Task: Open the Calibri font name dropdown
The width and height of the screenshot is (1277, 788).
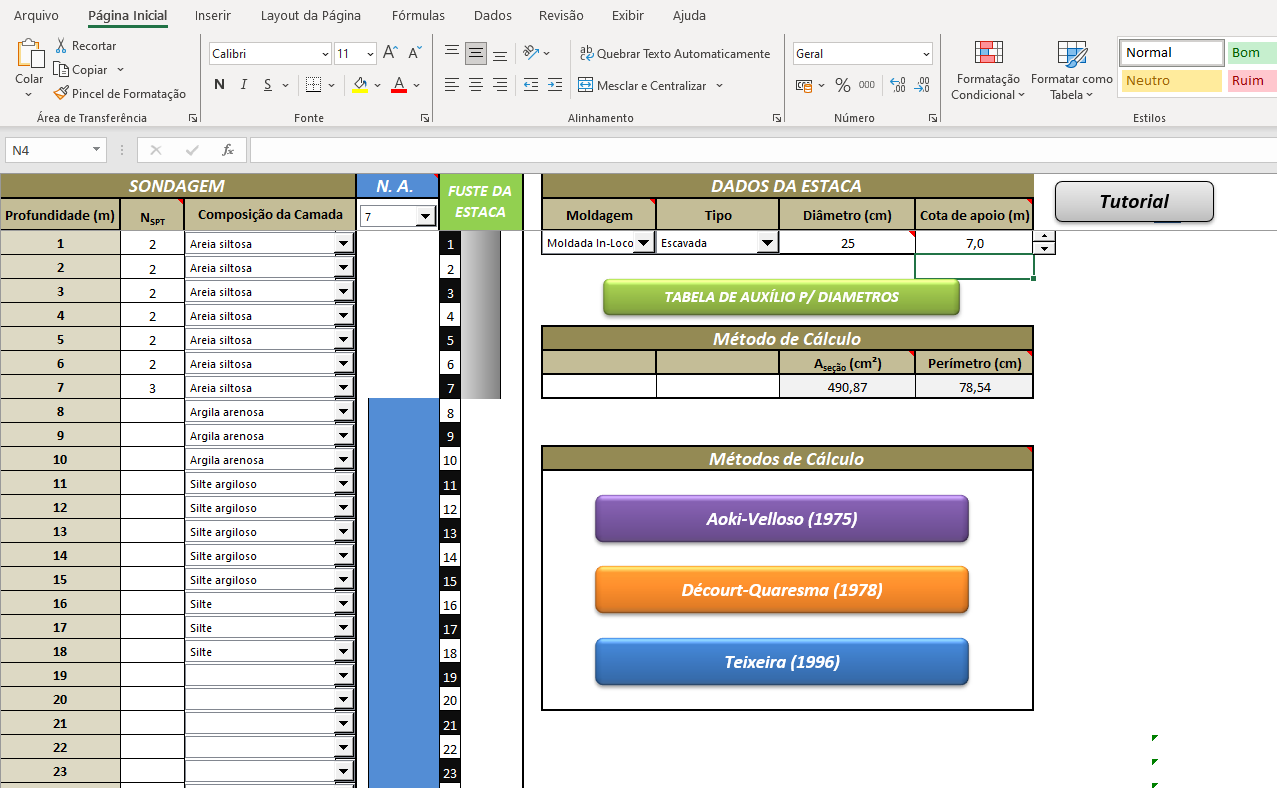Action: (x=325, y=54)
